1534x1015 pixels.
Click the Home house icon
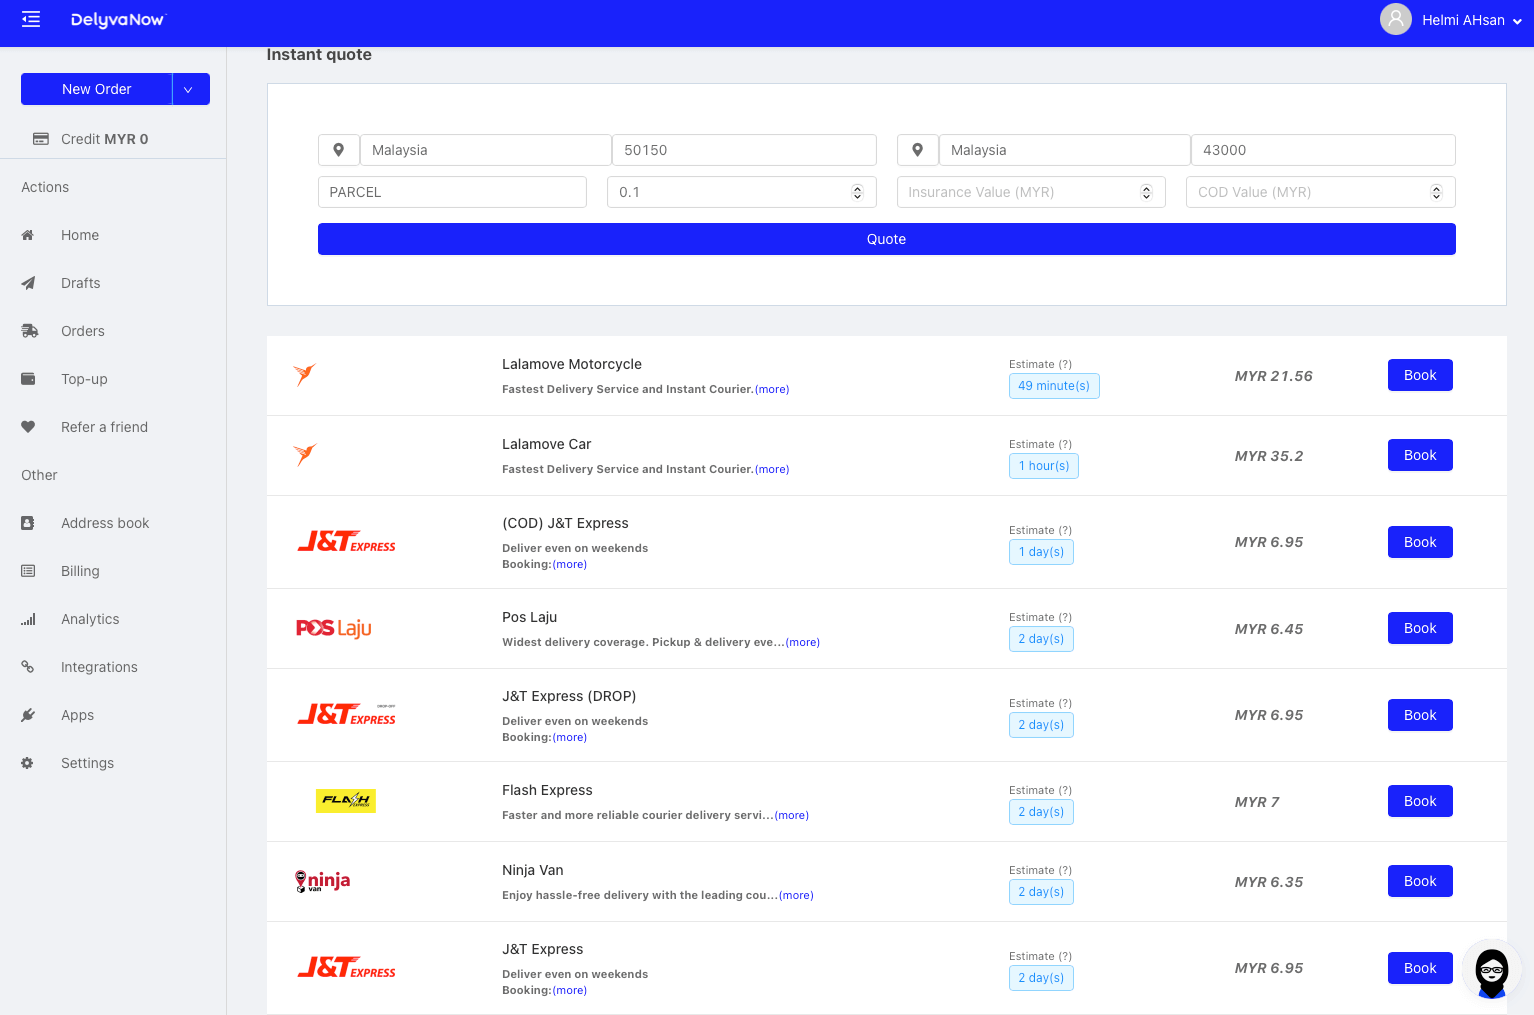point(28,235)
